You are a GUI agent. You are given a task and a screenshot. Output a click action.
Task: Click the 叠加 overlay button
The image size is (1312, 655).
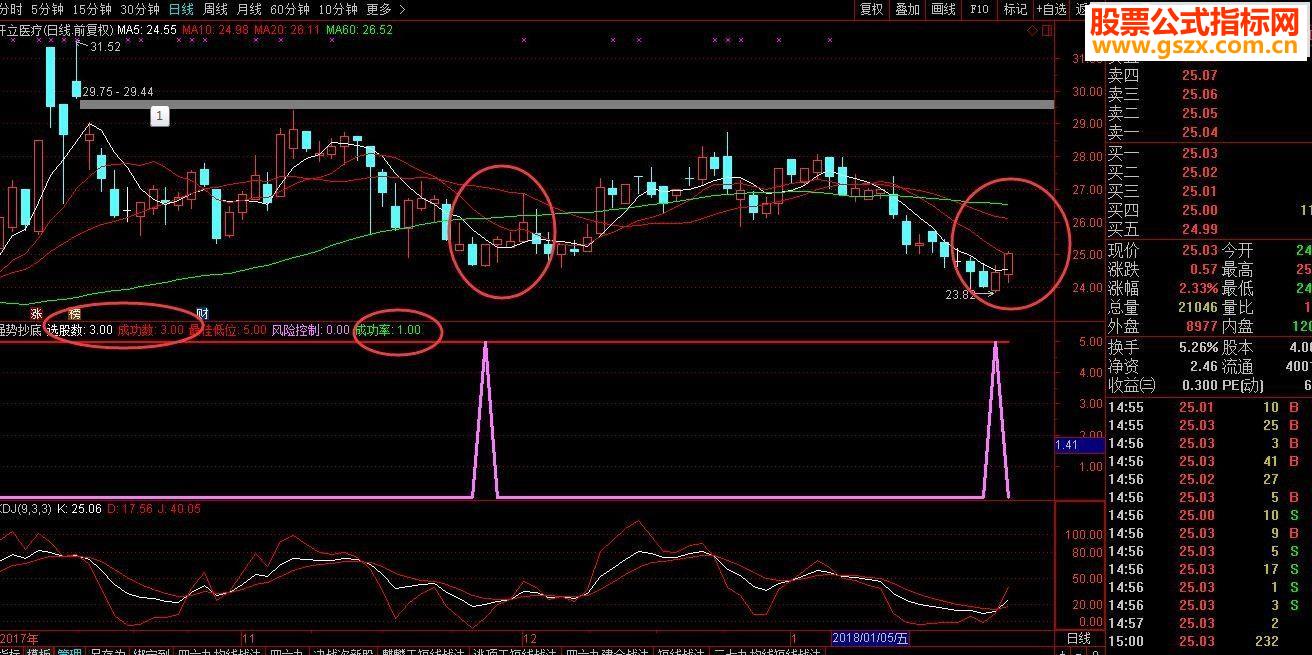pyautogui.click(x=907, y=9)
